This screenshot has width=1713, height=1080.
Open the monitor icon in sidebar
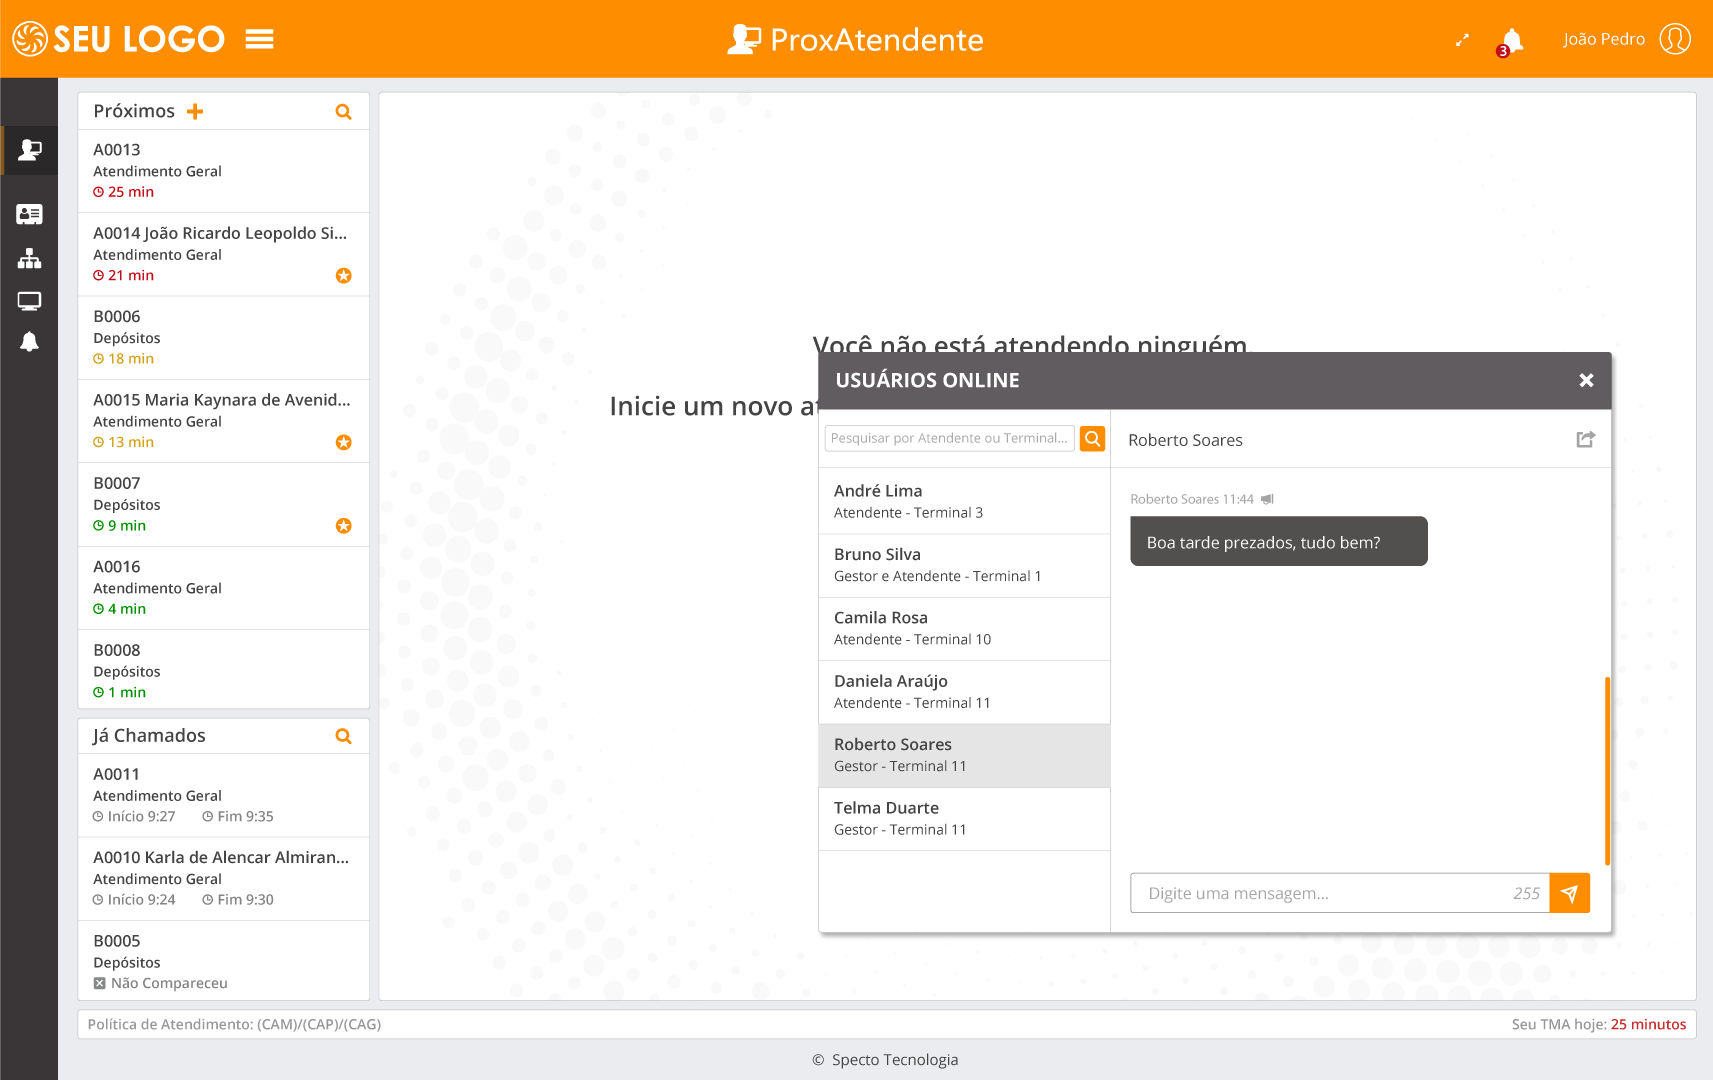click(x=29, y=300)
